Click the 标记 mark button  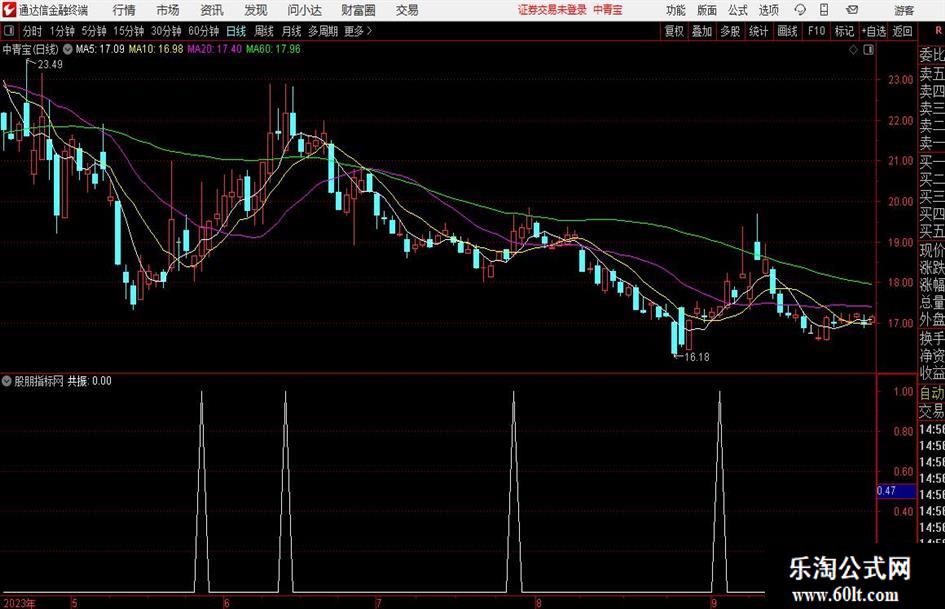point(844,31)
